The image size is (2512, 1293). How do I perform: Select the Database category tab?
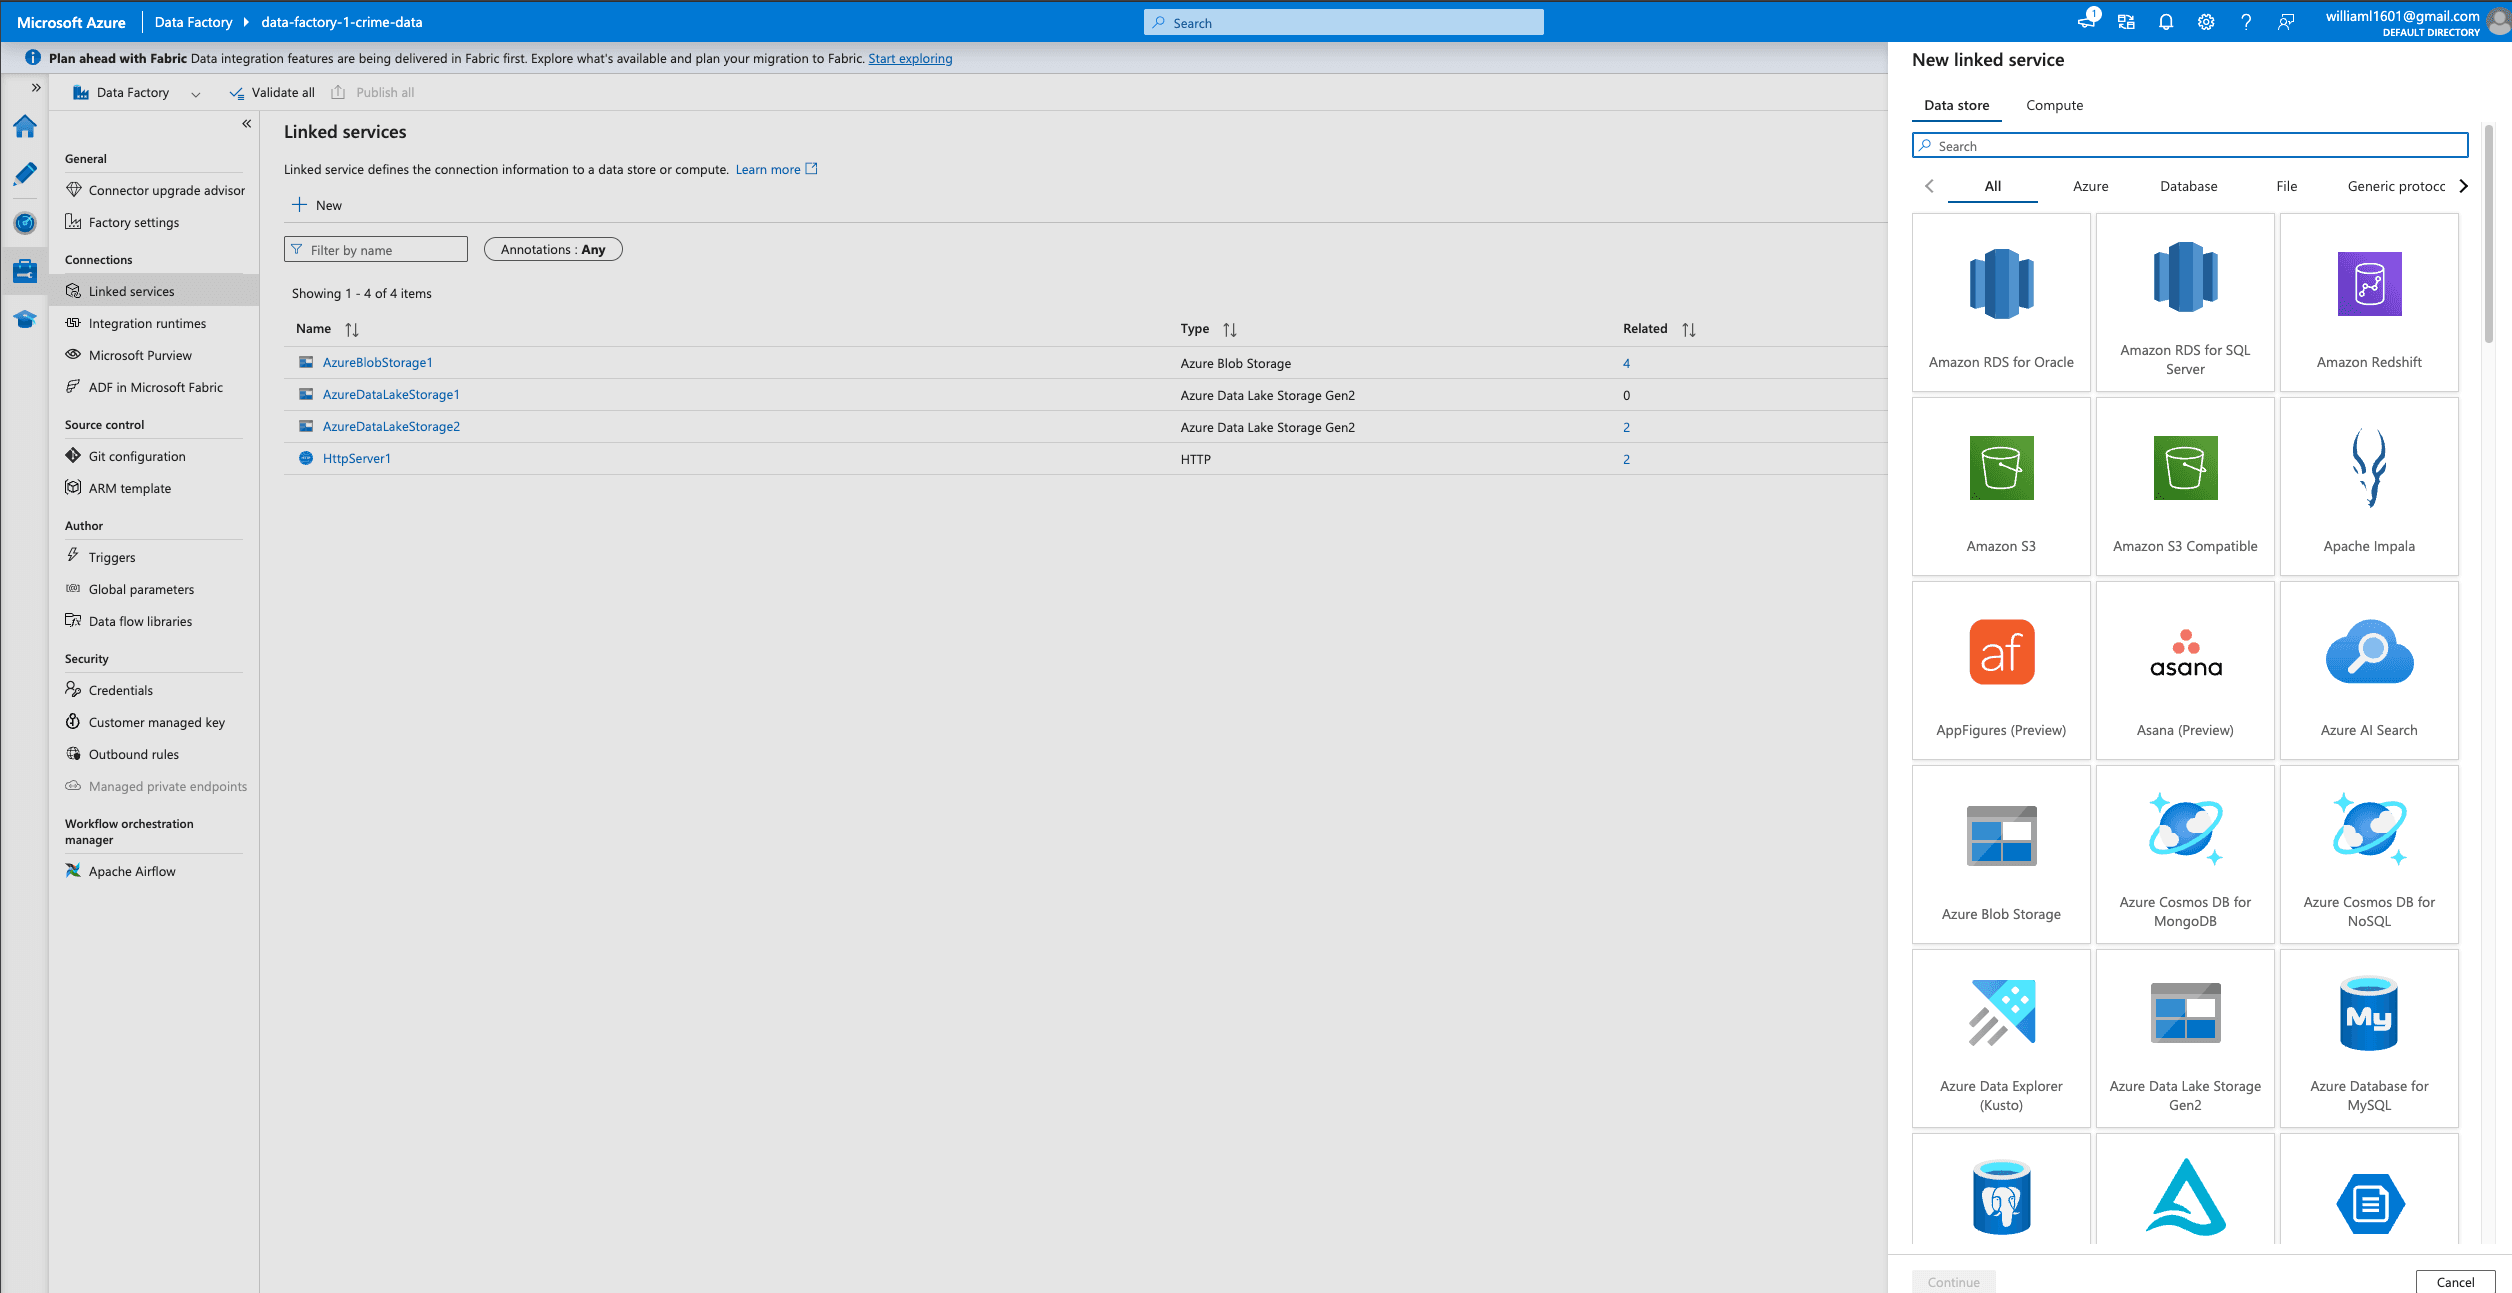pyautogui.click(x=2188, y=186)
